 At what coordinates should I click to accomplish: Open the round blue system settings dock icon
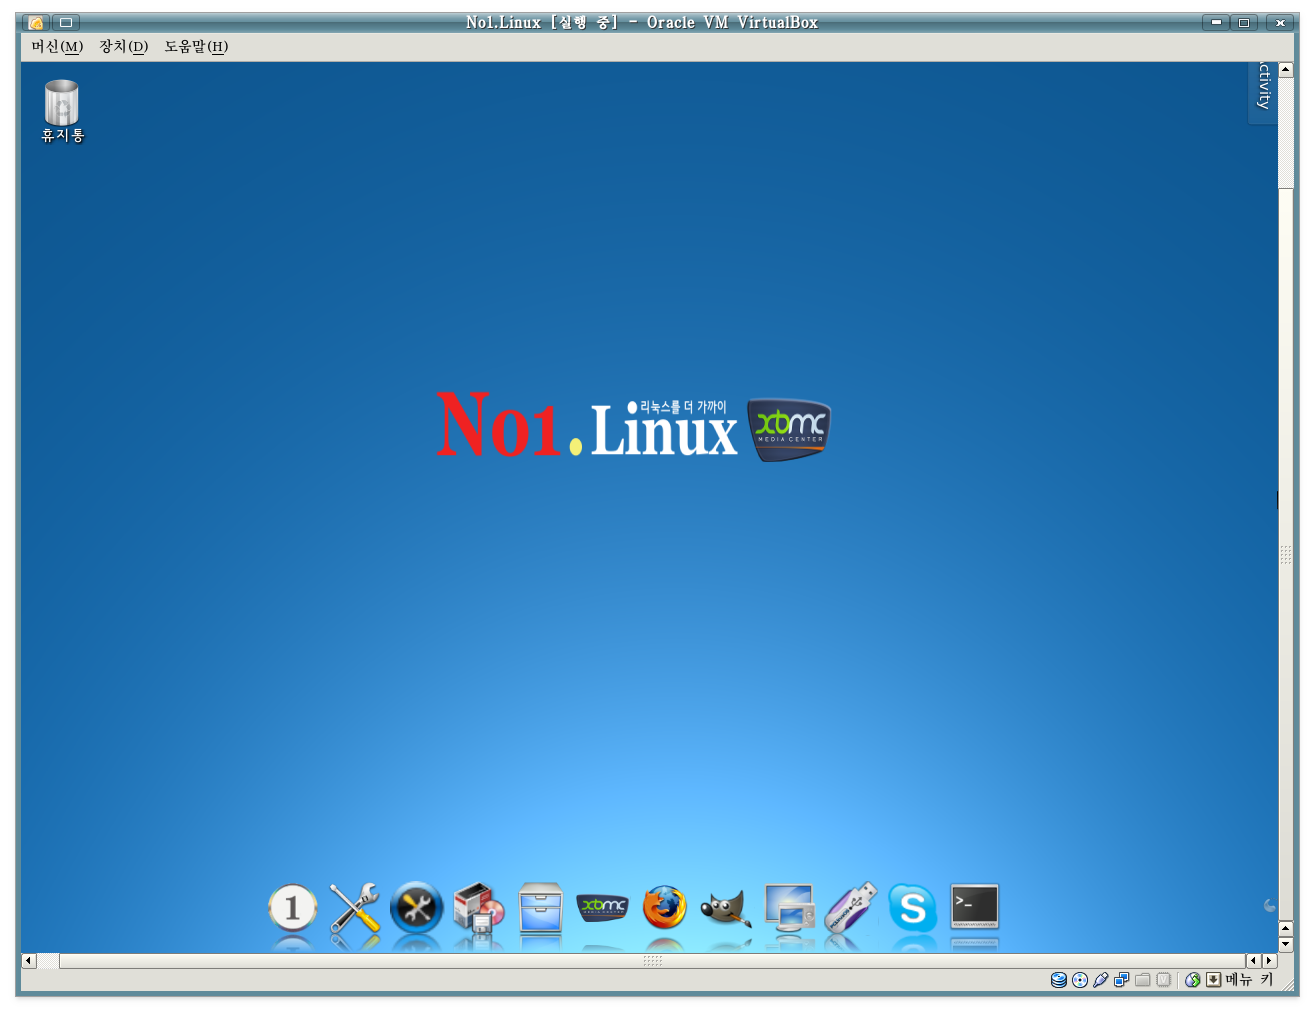pos(416,908)
